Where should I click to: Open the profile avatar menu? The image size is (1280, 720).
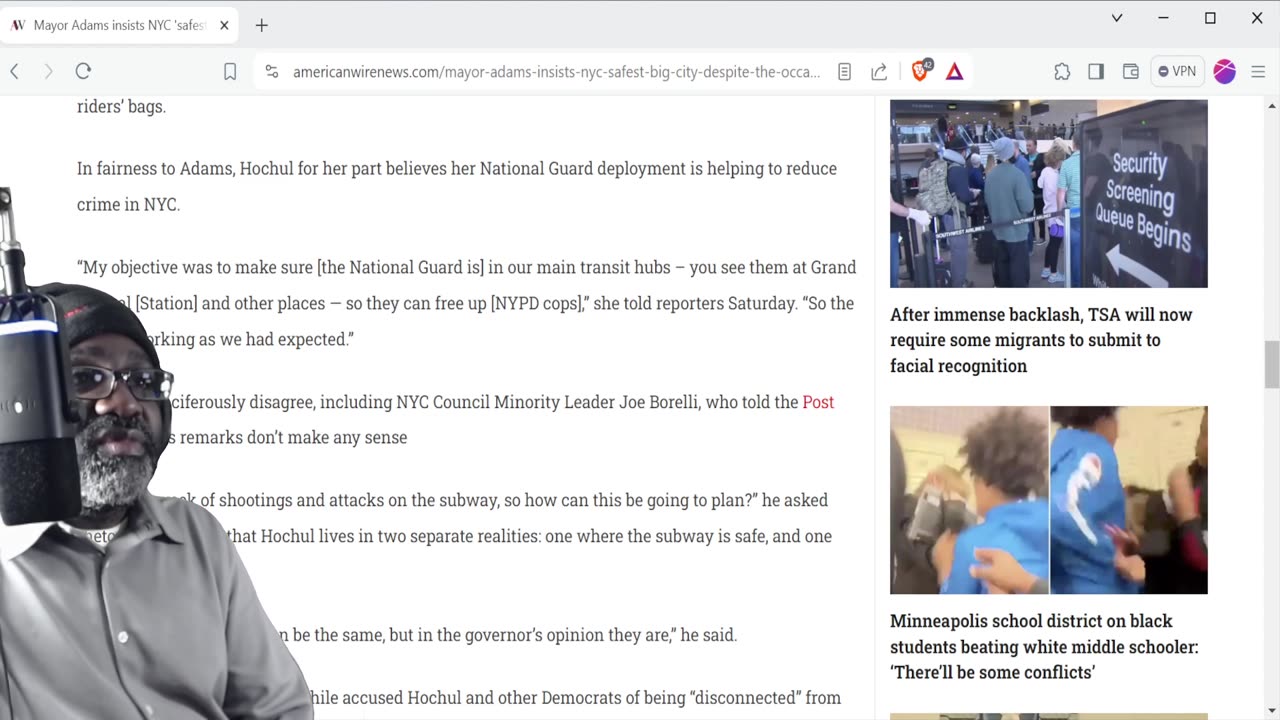[1225, 71]
